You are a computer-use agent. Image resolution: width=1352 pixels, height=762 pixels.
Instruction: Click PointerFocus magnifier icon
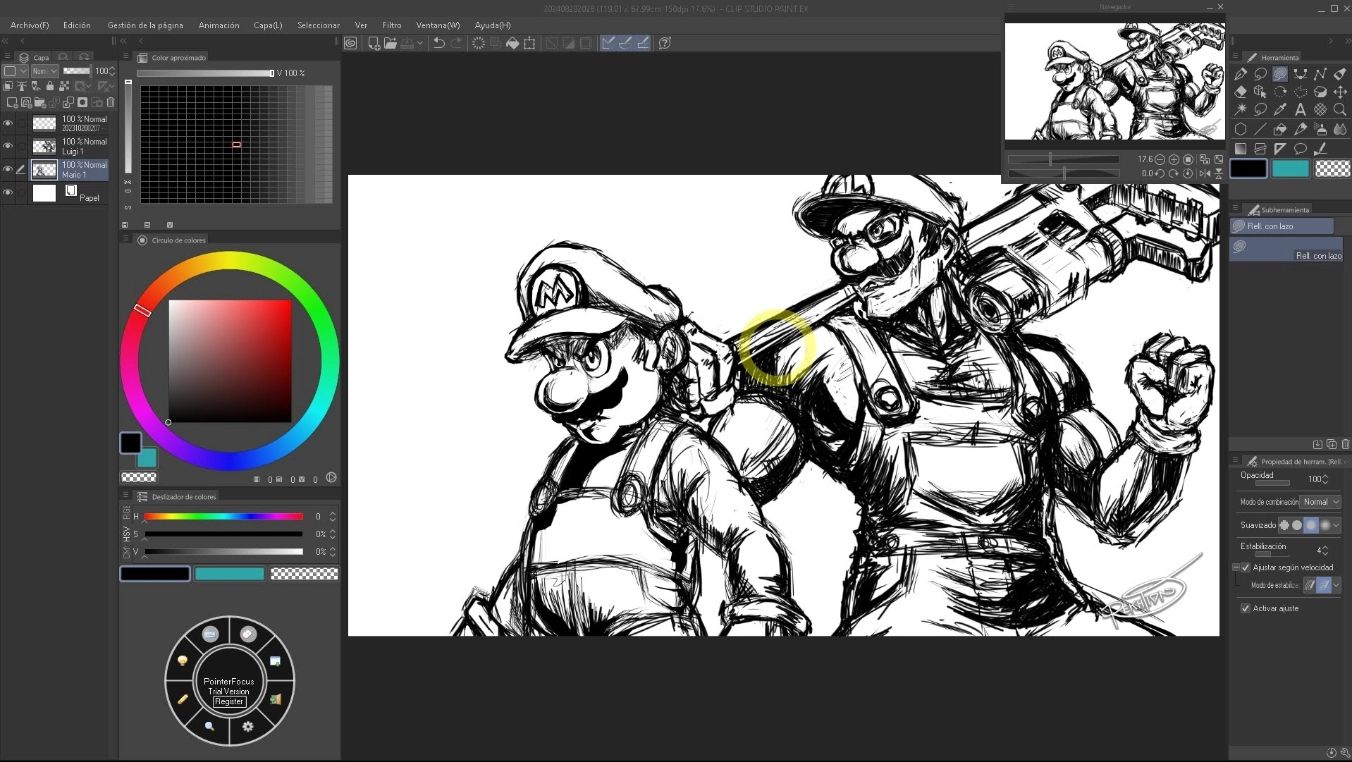(209, 726)
